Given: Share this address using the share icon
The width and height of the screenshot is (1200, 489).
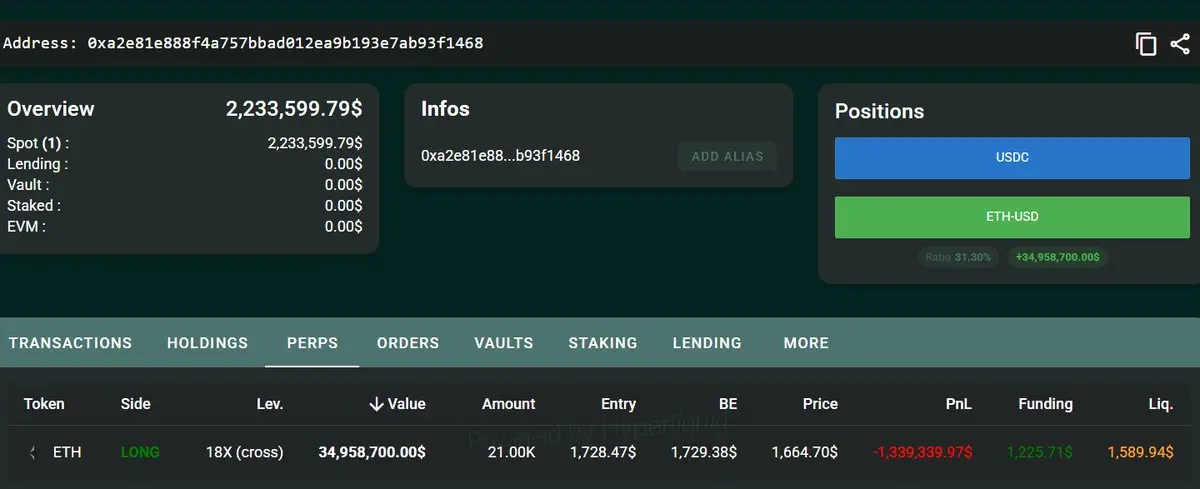Looking at the screenshot, I should pos(1180,44).
